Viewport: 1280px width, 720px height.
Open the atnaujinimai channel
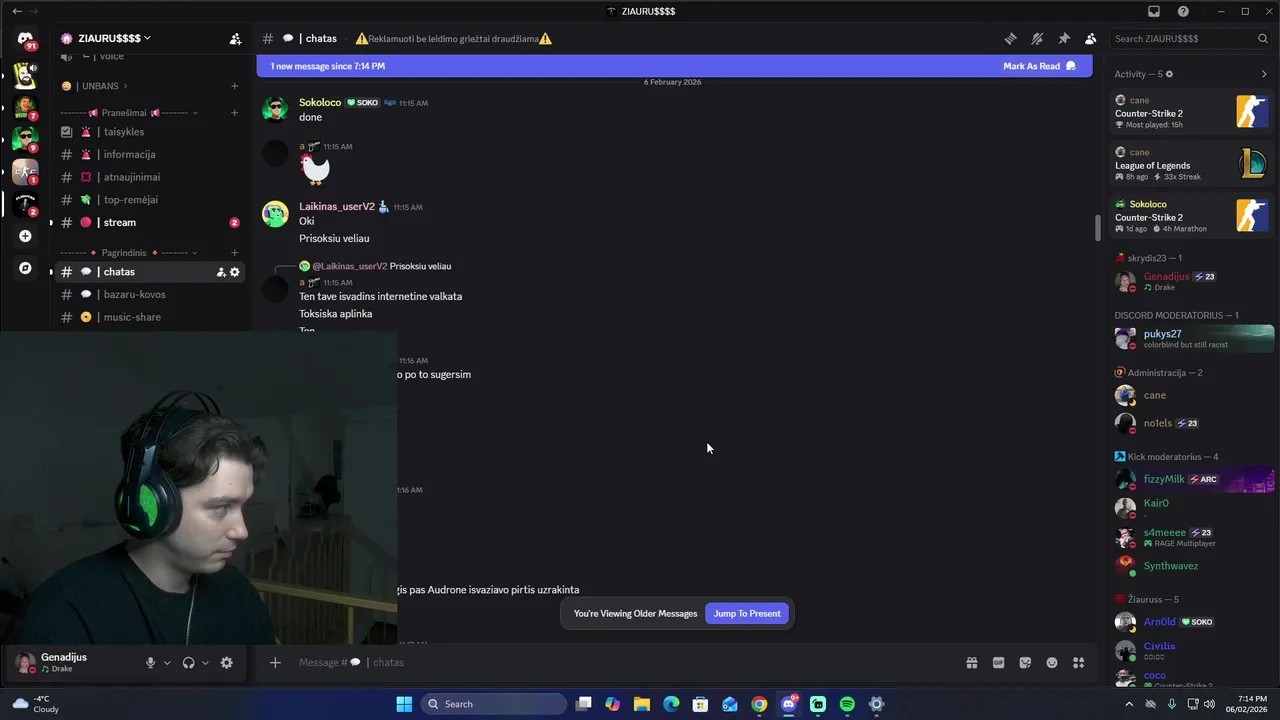click(x=150, y=177)
